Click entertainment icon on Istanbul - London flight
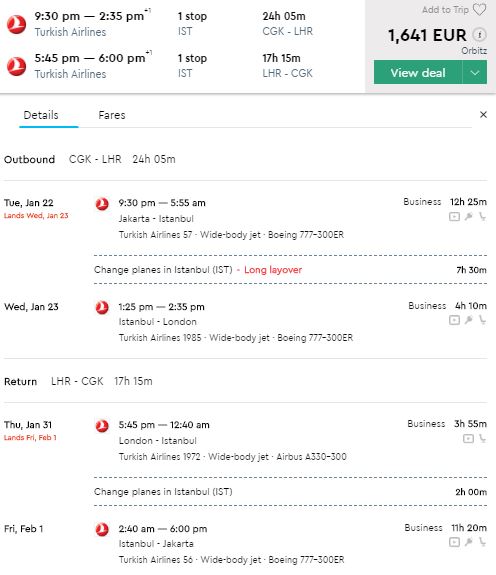This screenshot has height=575, width=496. click(454, 320)
